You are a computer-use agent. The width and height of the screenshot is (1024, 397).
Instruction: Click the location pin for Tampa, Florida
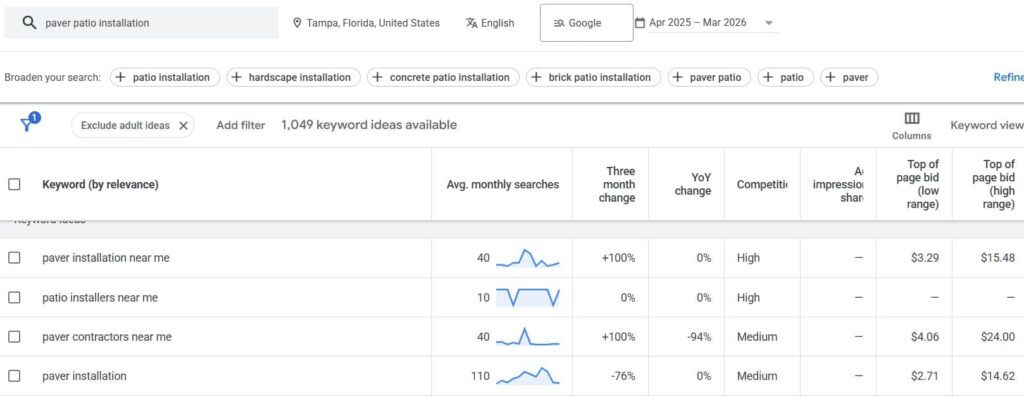coord(297,23)
